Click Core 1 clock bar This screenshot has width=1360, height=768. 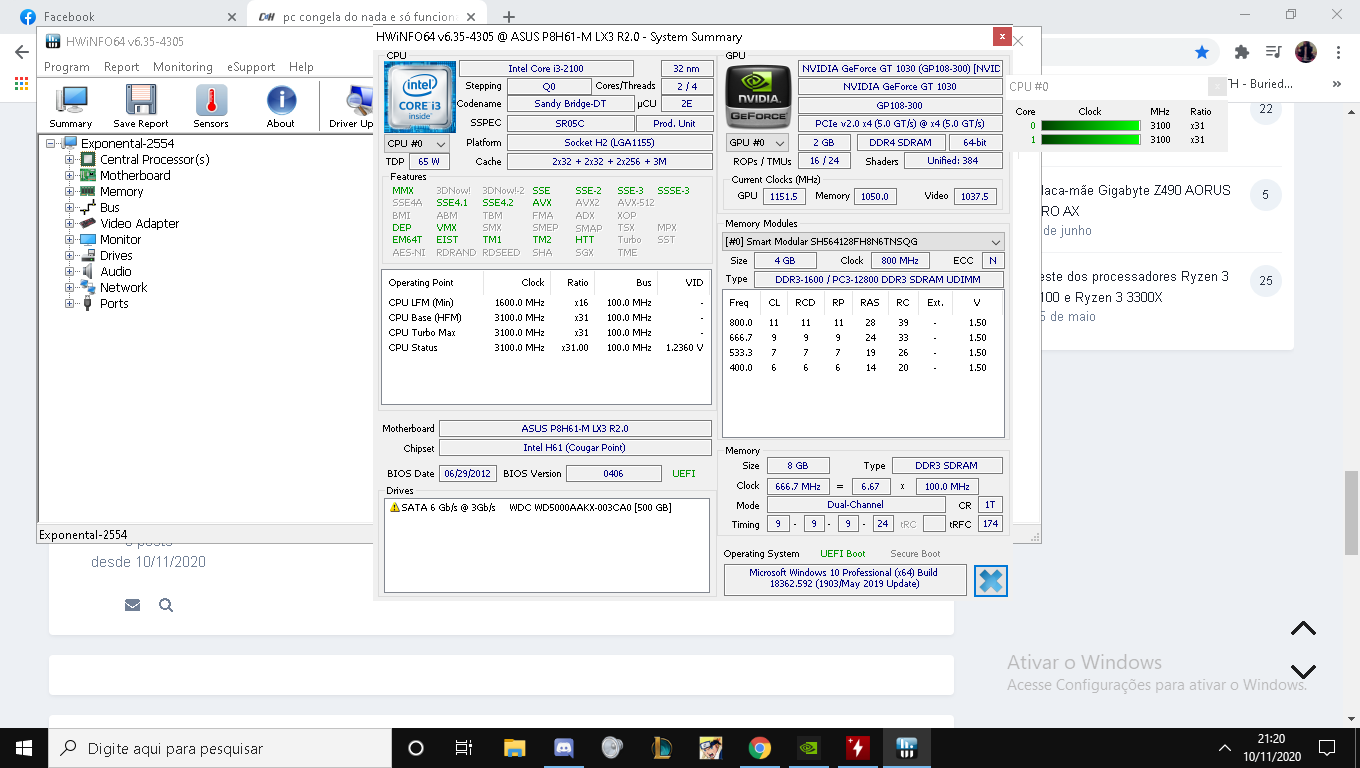(1090, 140)
